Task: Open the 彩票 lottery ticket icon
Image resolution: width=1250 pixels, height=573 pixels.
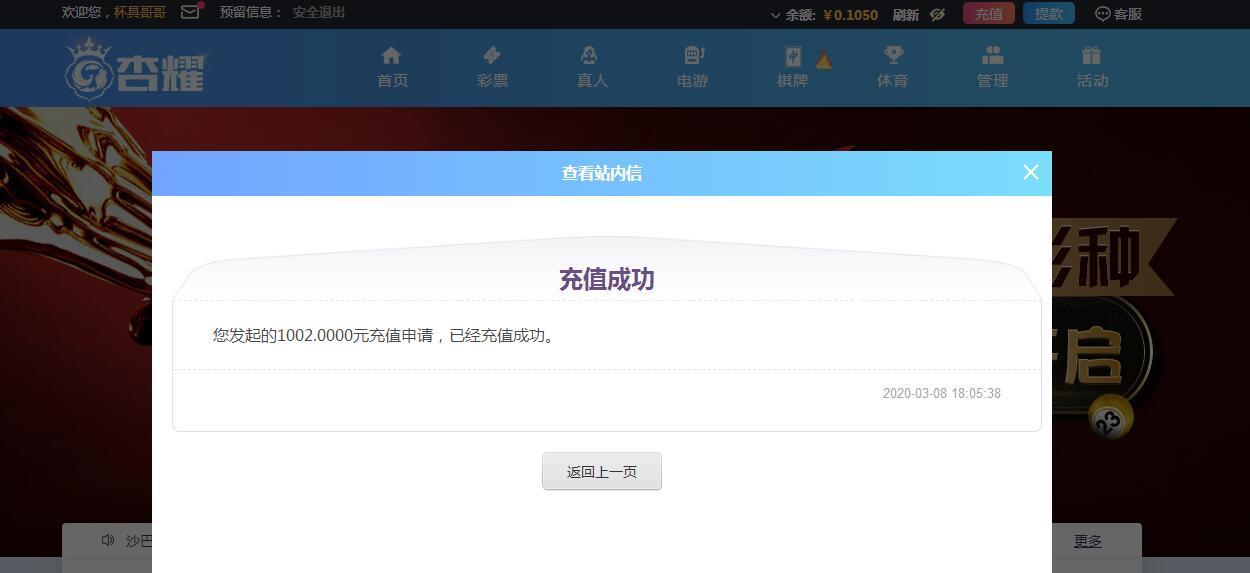Action: pyautogui.click(x=492, y=56)
